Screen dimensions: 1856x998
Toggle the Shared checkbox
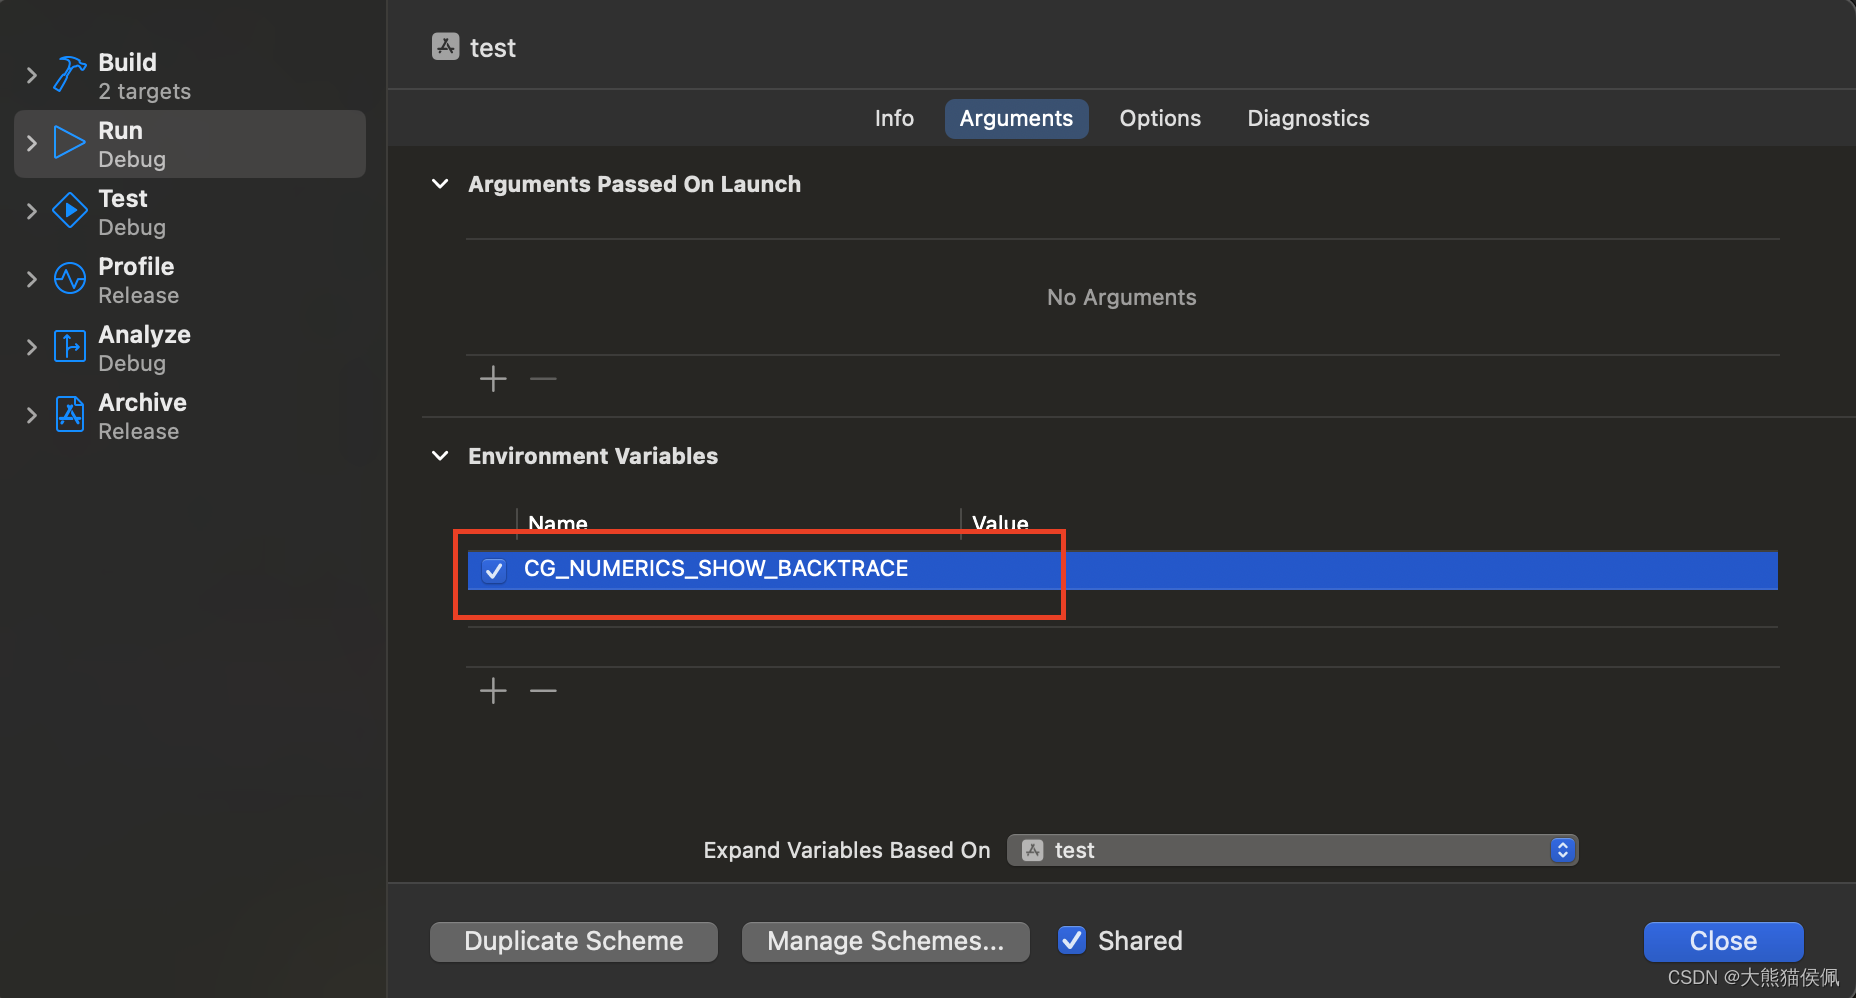point(1072,940)
